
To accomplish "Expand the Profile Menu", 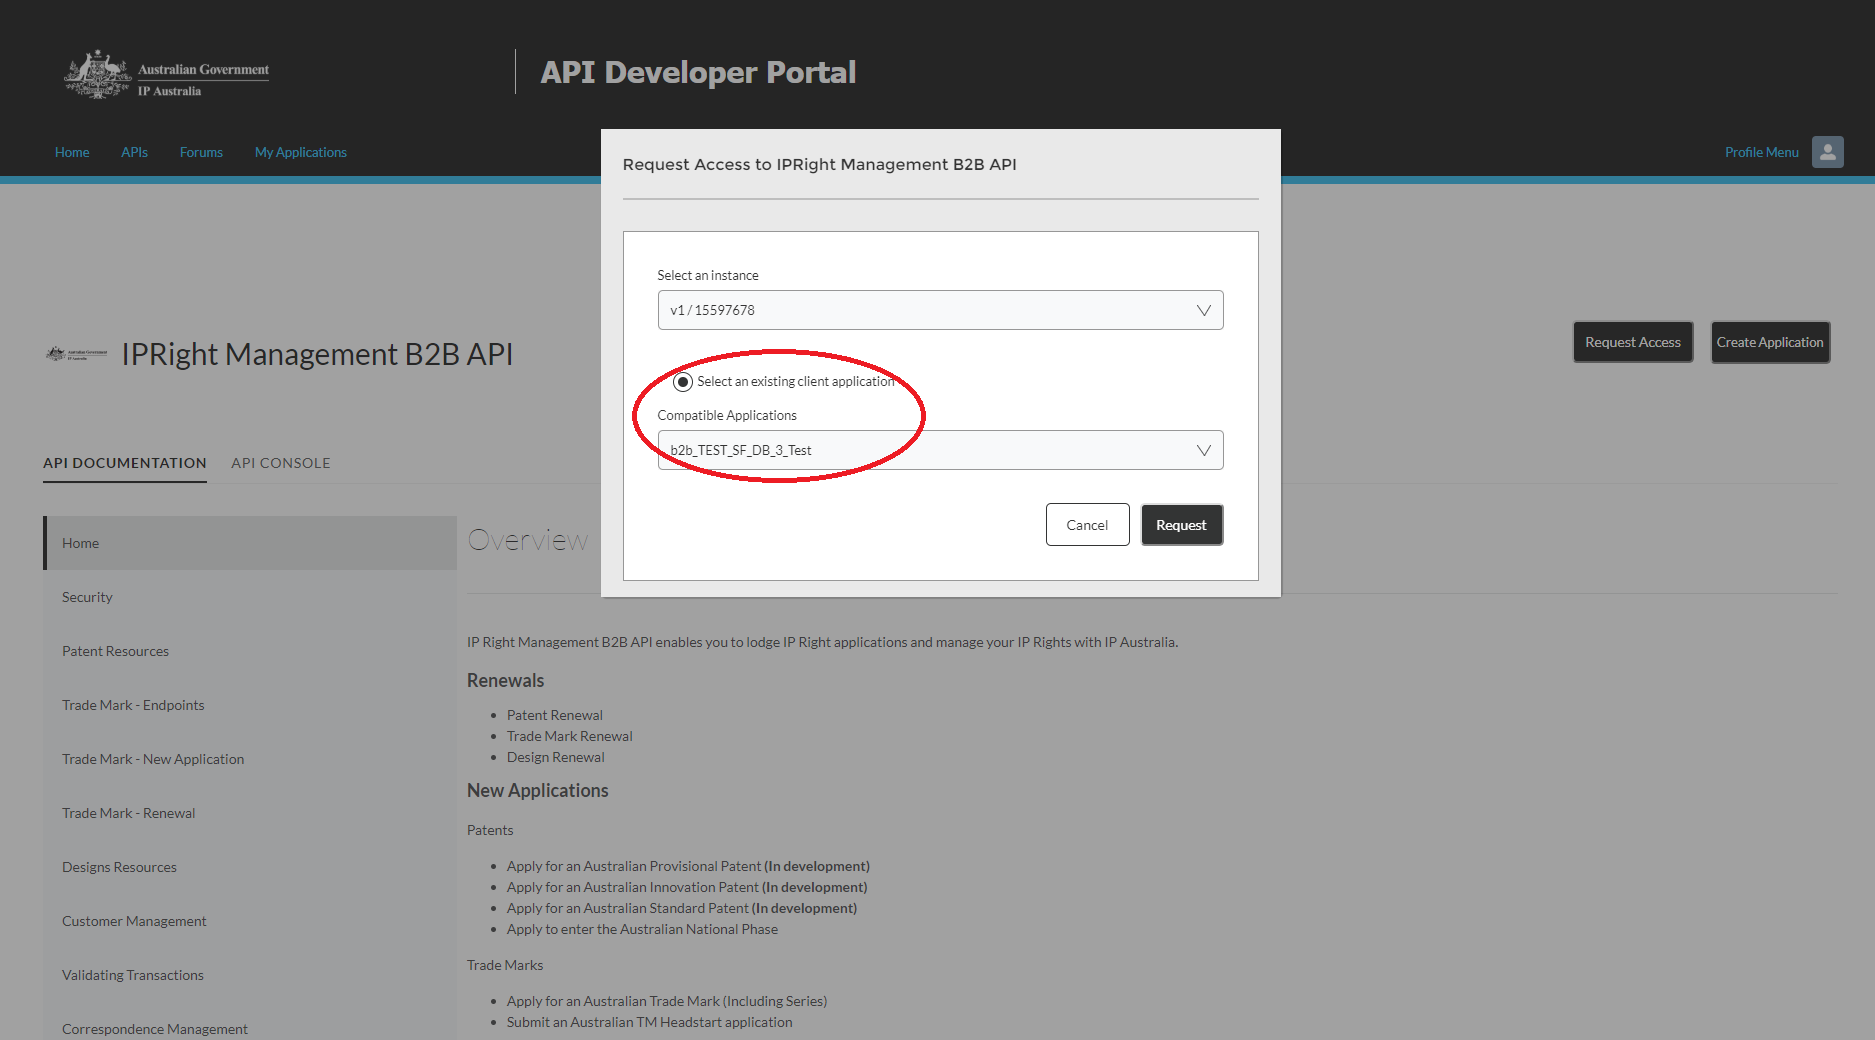I will 1761,152.
